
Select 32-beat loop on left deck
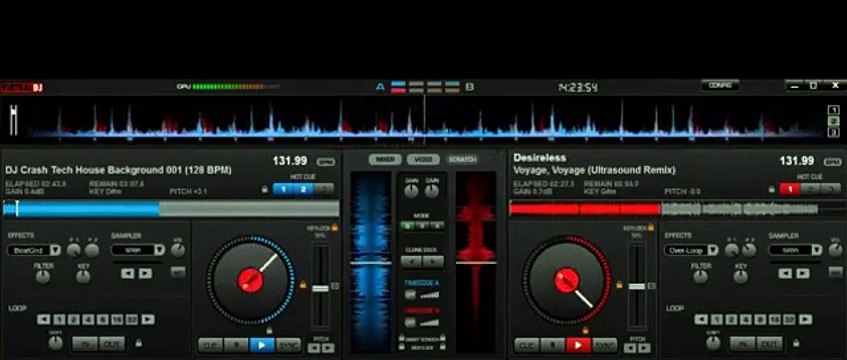[x=132, y=319]
